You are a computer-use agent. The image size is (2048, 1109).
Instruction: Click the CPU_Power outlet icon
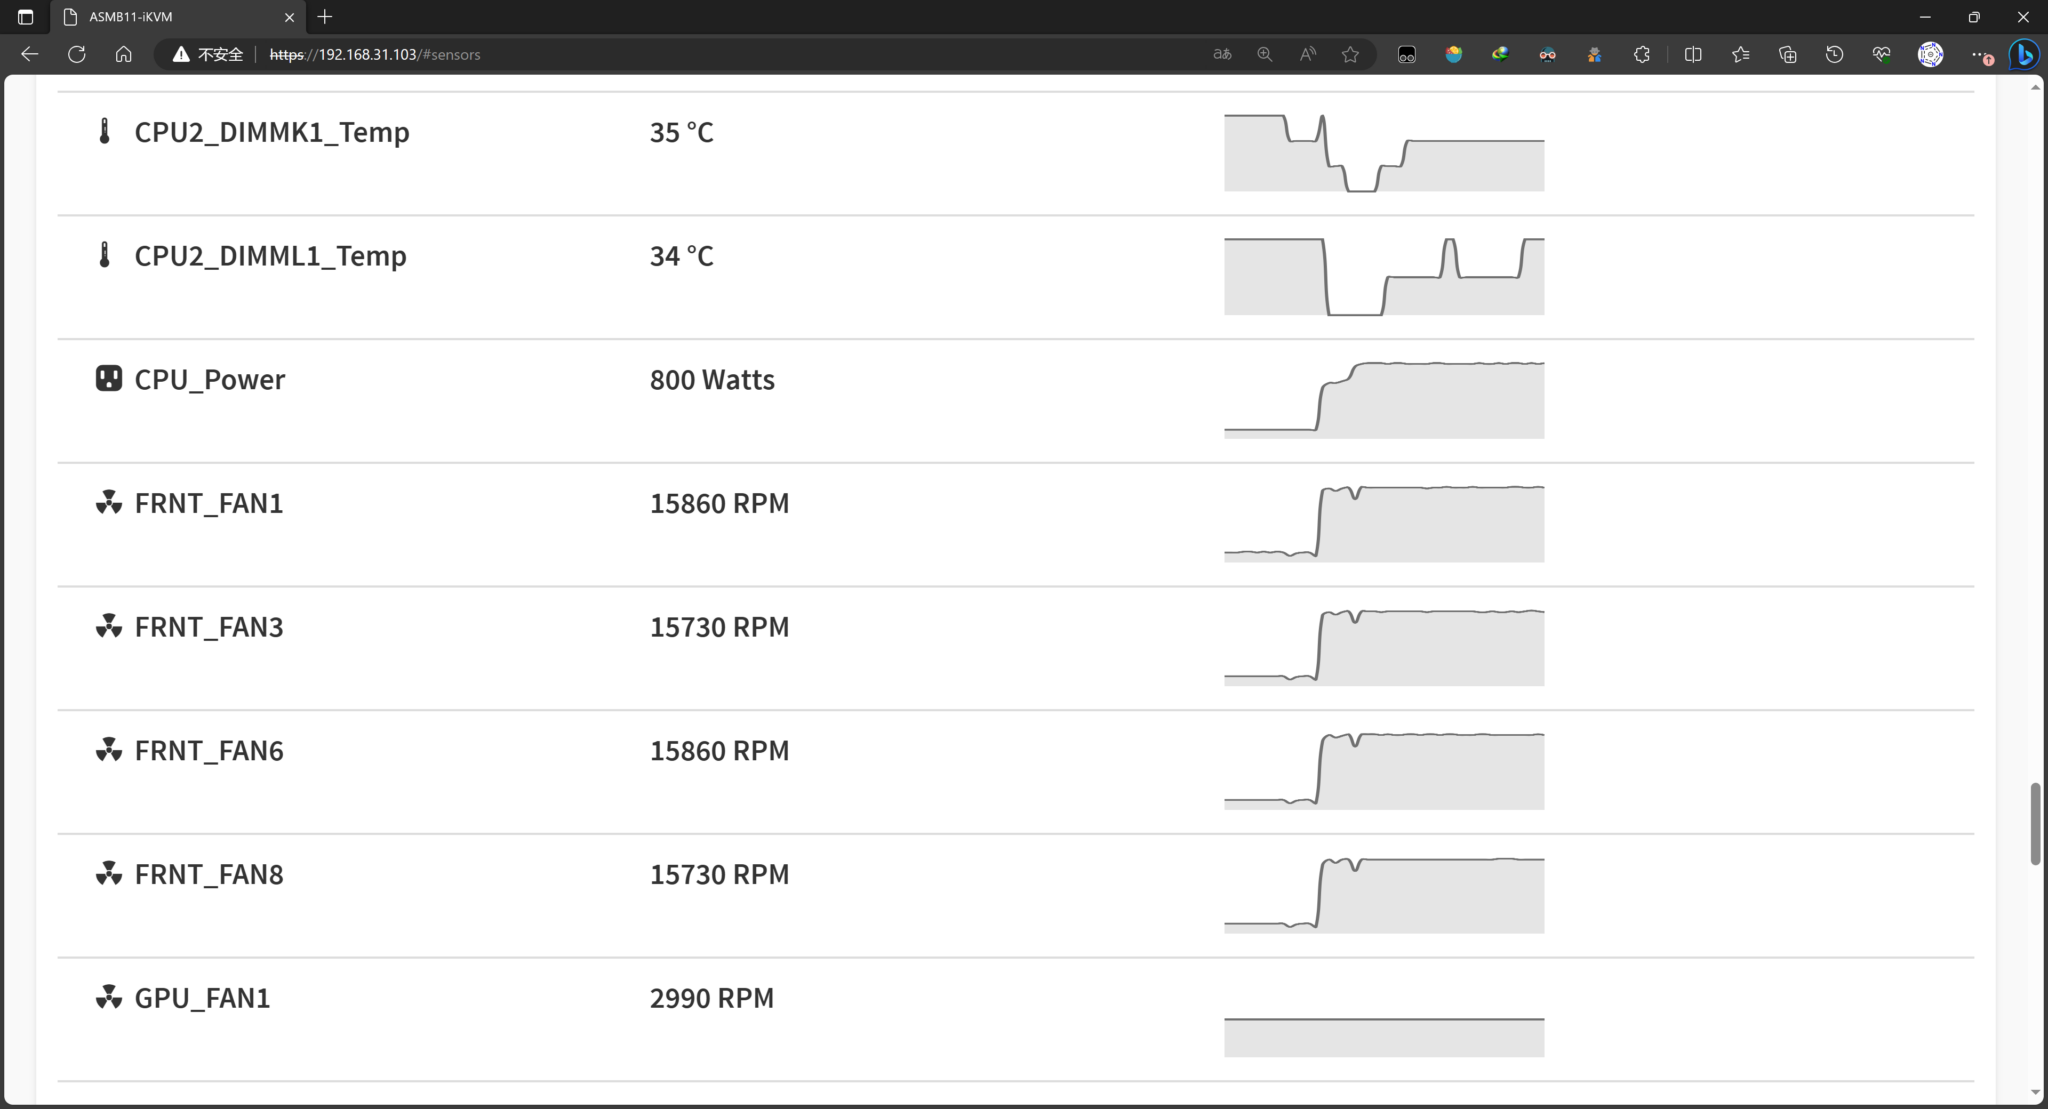pos(108,379)
